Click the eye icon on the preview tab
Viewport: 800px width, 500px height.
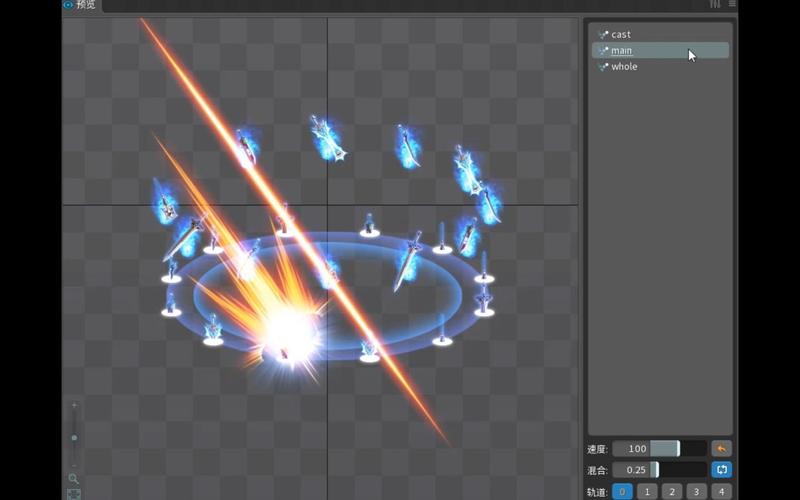(x=68, y=4)
